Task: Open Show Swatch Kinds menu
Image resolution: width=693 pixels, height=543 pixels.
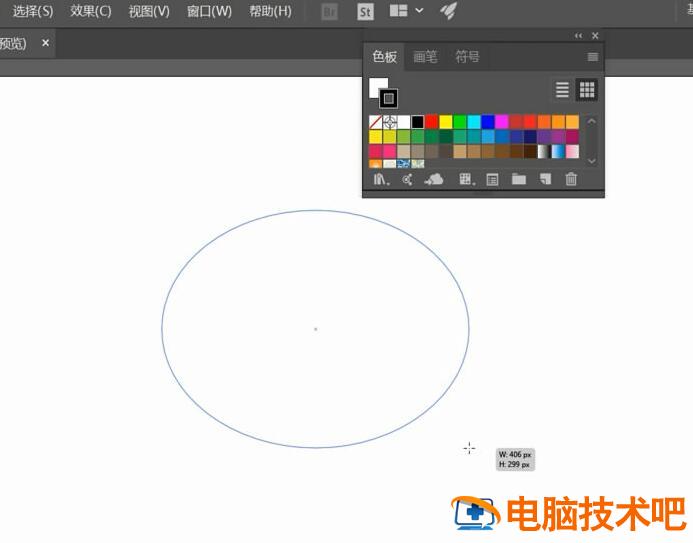Action: tap(465, 180)
